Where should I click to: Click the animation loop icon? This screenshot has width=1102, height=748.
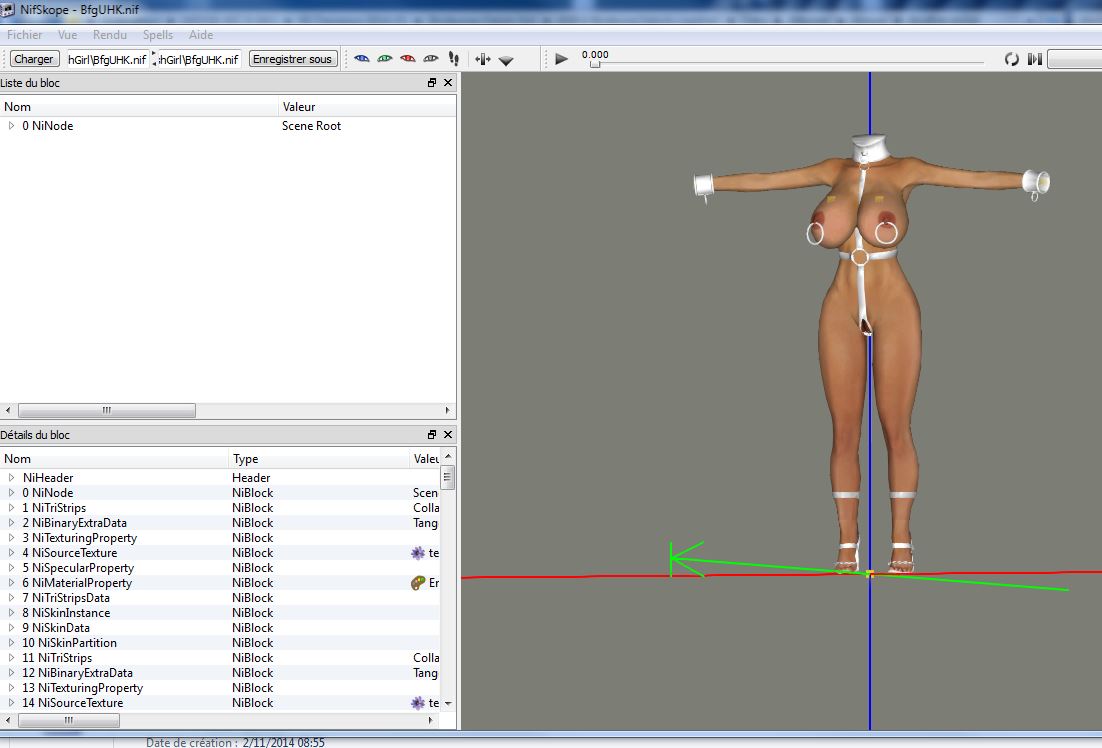[x=1012, y=59]
